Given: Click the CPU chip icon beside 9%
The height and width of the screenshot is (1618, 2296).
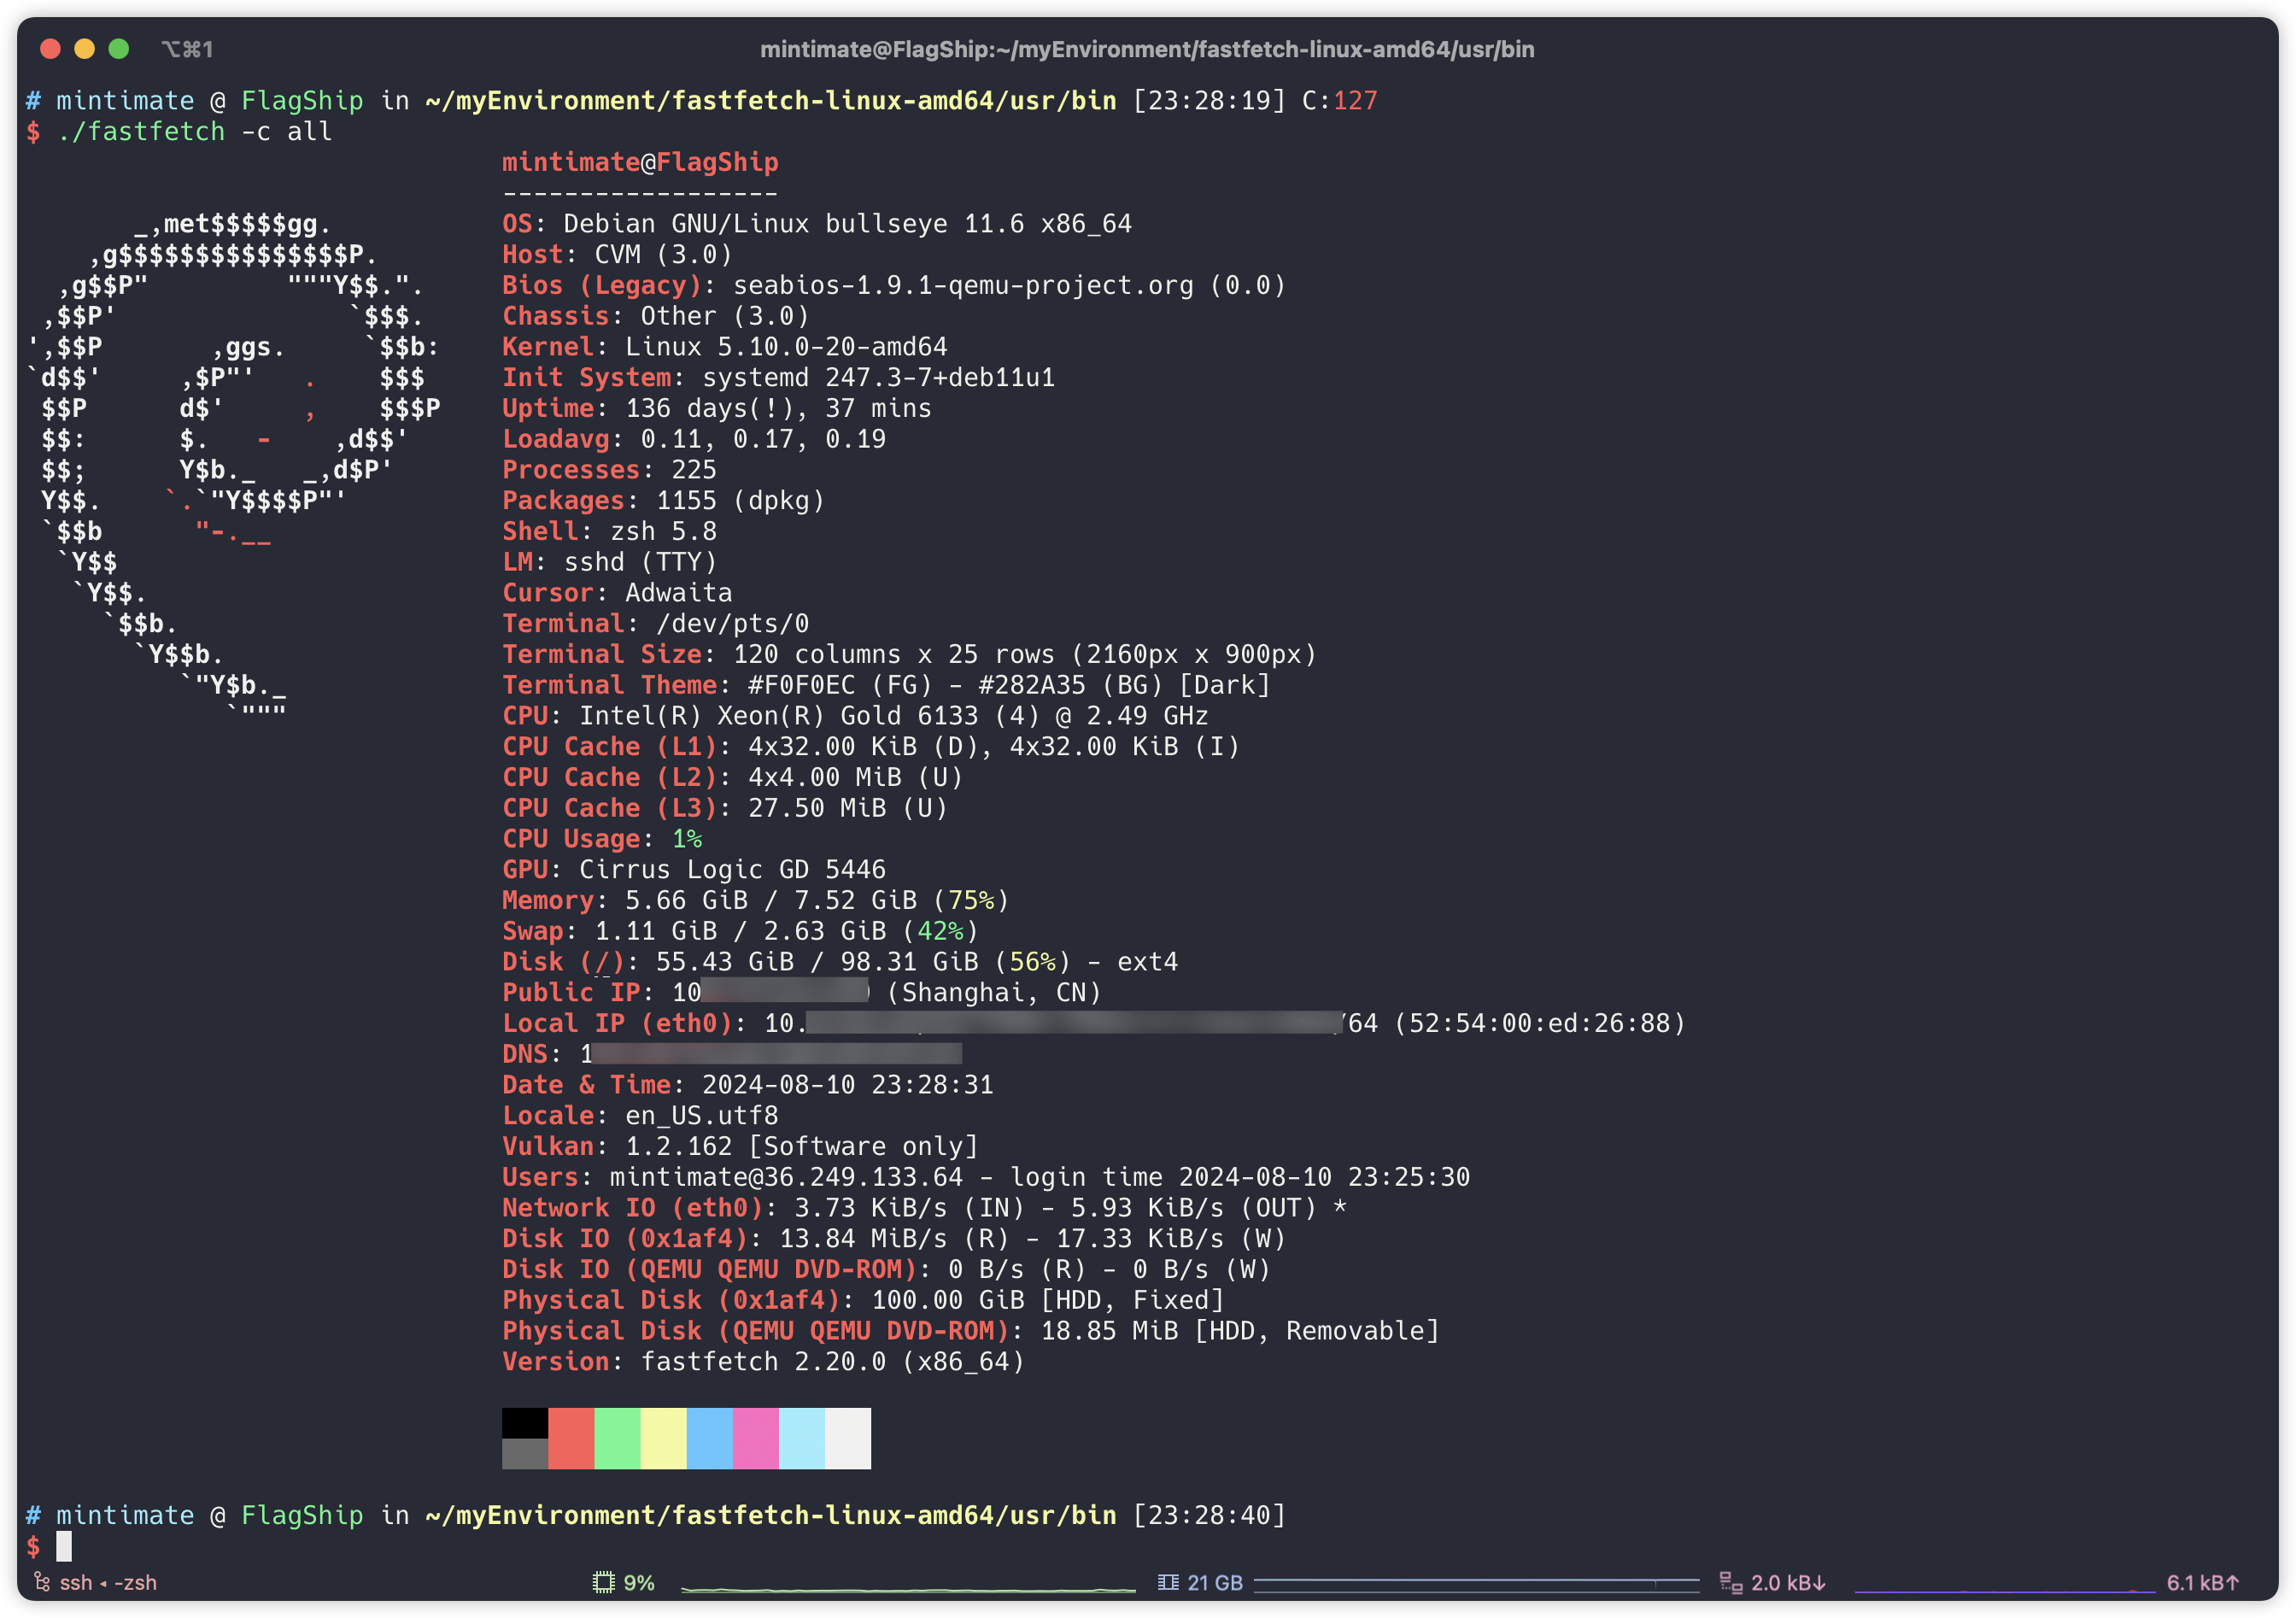Looking at the screenshot, I should [x=603, y=1582].
